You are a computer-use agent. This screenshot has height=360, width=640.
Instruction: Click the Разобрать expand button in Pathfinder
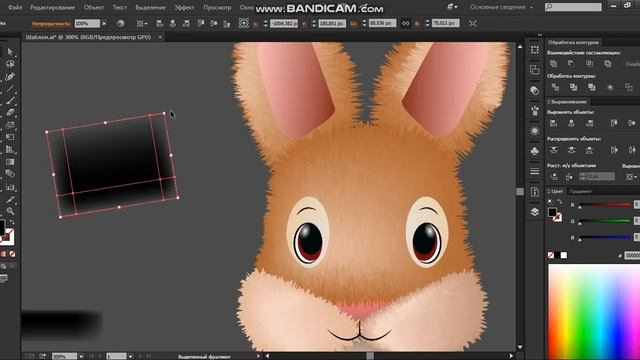click(x=632, y=64)
